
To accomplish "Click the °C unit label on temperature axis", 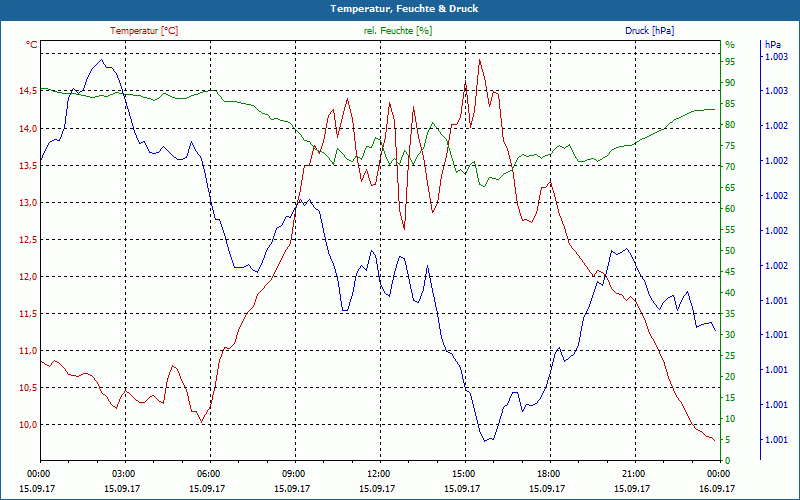I will pyautogui.click(x=32, y=45).
